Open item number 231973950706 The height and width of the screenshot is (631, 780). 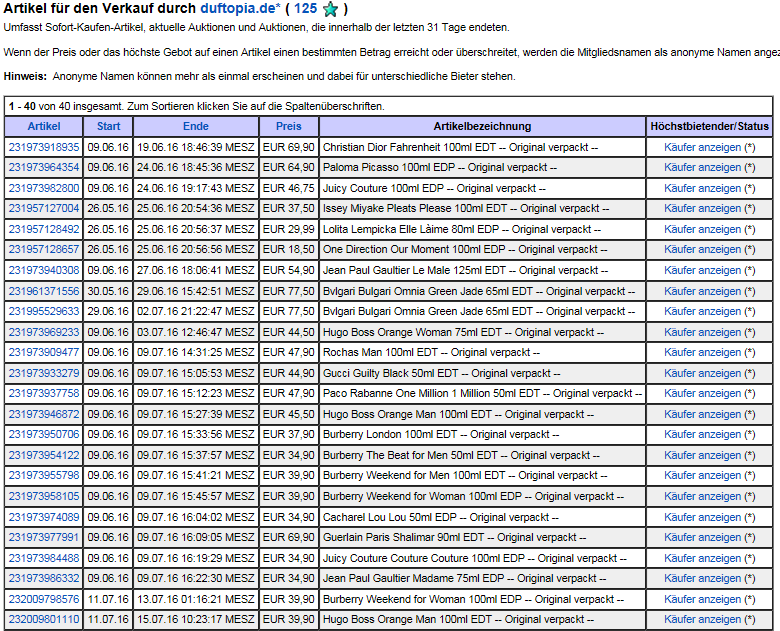tap(44, 434)
